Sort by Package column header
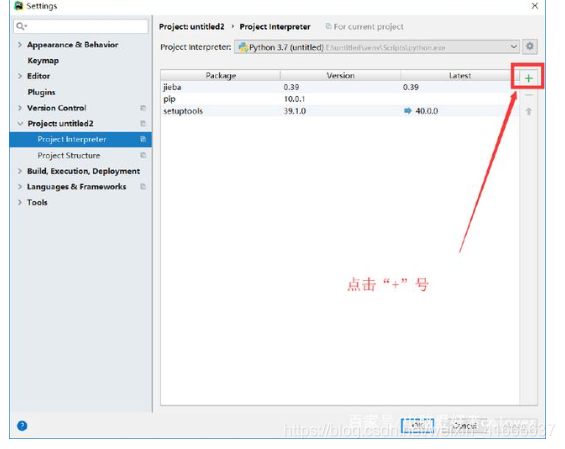565x449 pixels. [221, 75]
